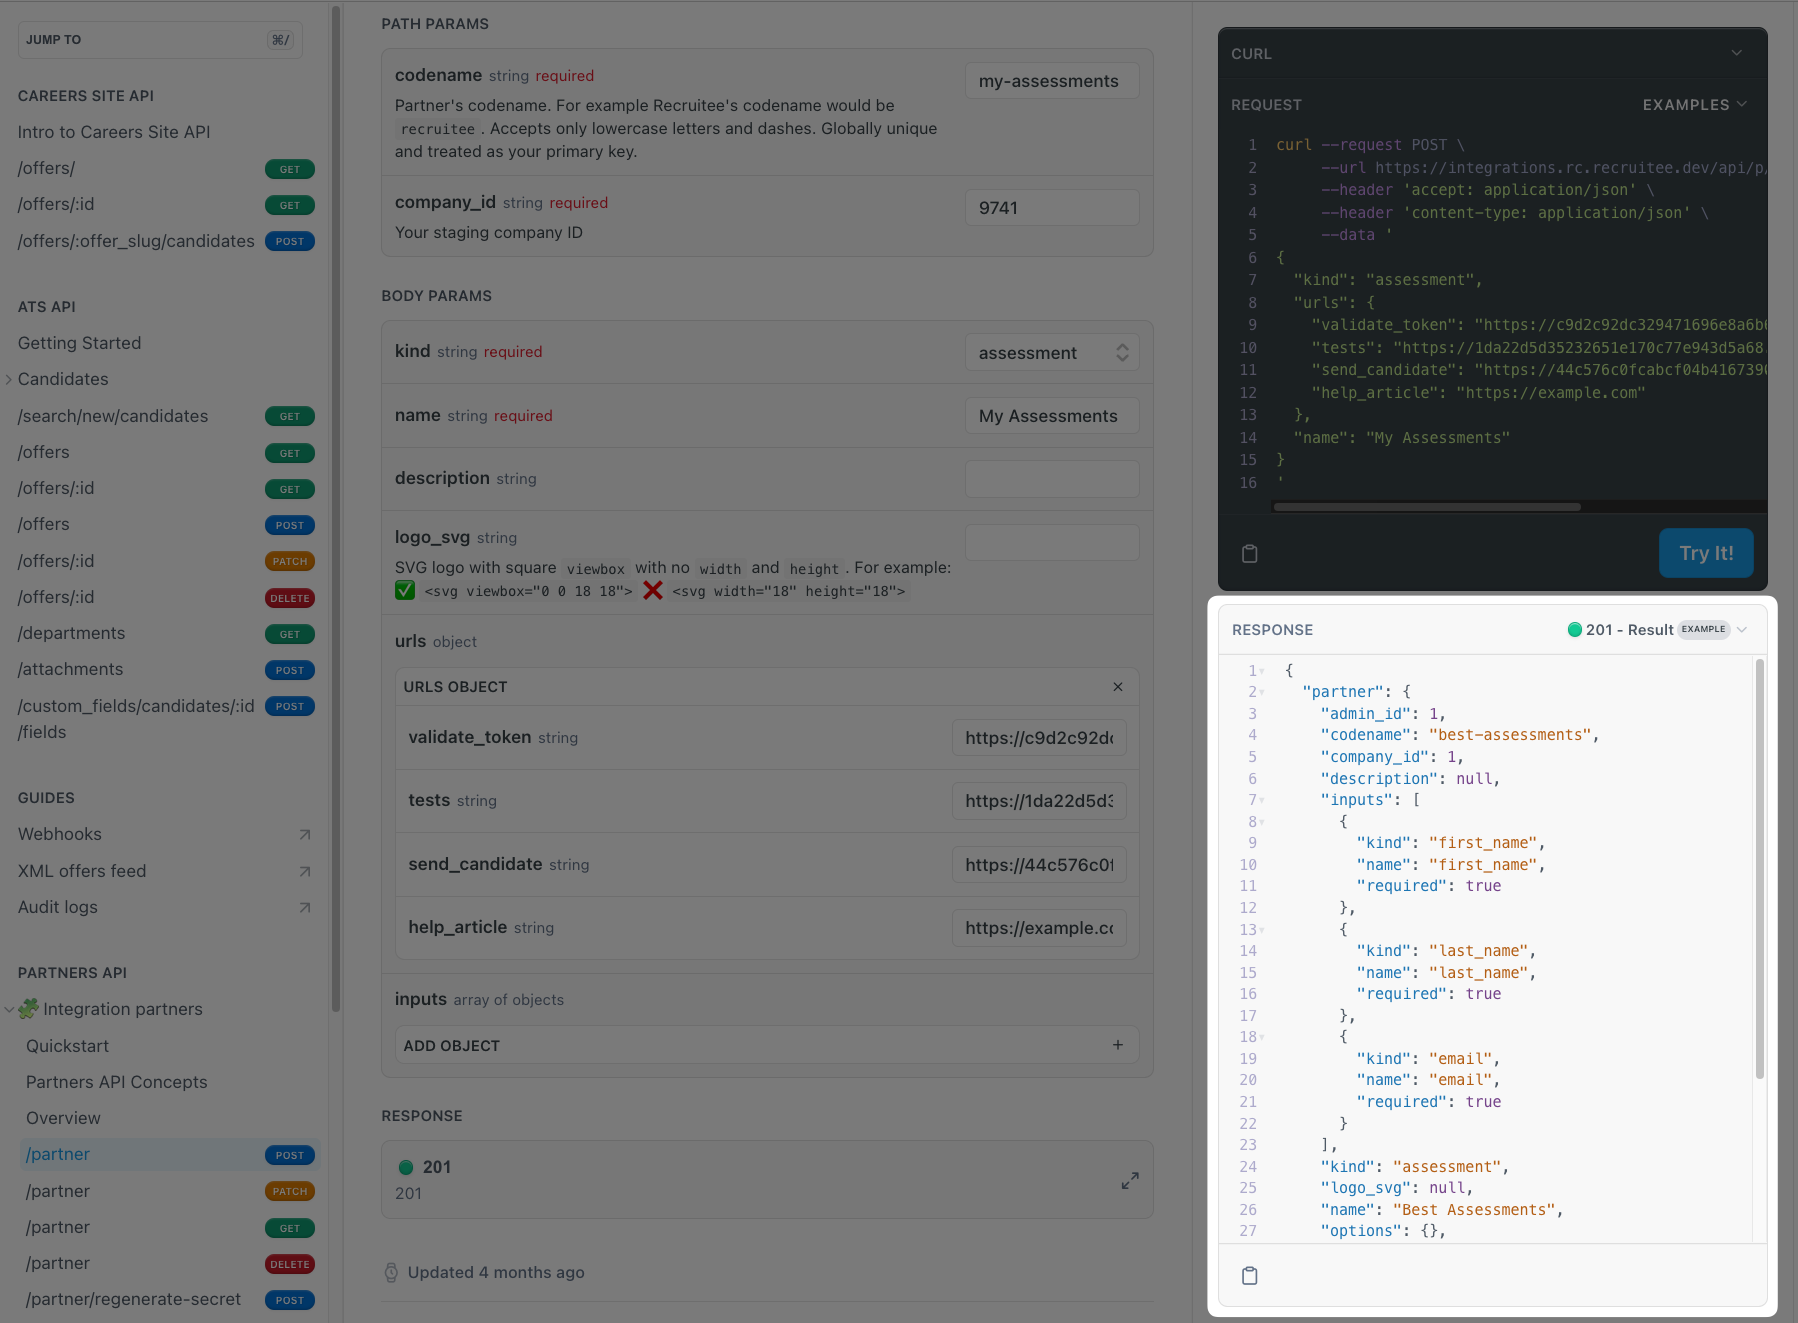The image size is (1798, 1323).
Task: Click the JUMP TO search field
Action: 160,40
